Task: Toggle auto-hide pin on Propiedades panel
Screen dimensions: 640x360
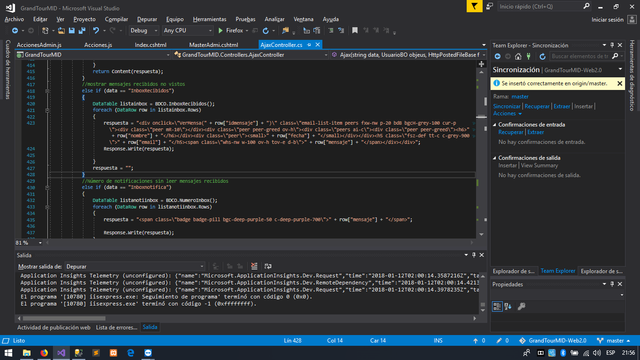Action: [612, 284]
